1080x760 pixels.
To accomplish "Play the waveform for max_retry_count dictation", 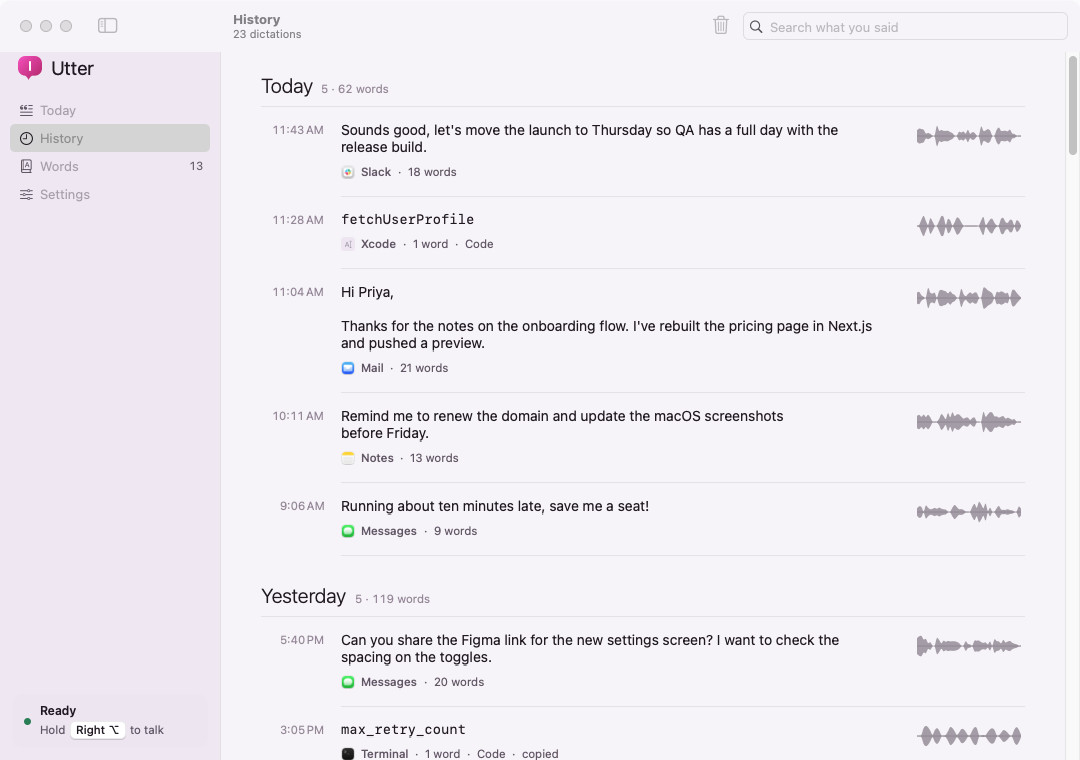I will pos(969,736).
